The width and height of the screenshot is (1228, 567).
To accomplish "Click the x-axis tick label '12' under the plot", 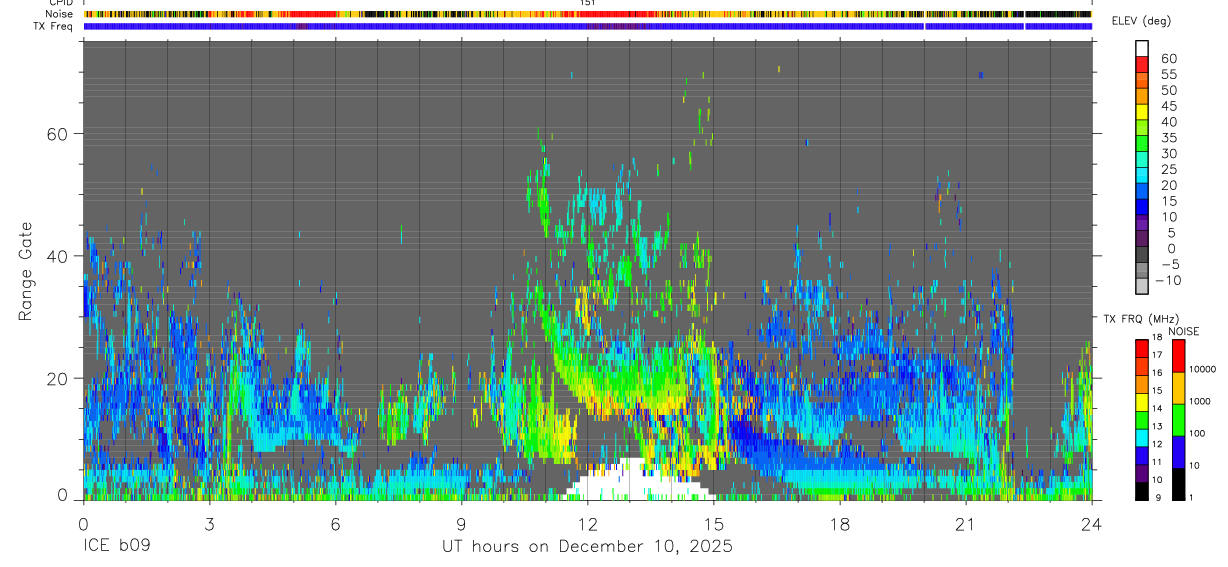I will point(588,524).
